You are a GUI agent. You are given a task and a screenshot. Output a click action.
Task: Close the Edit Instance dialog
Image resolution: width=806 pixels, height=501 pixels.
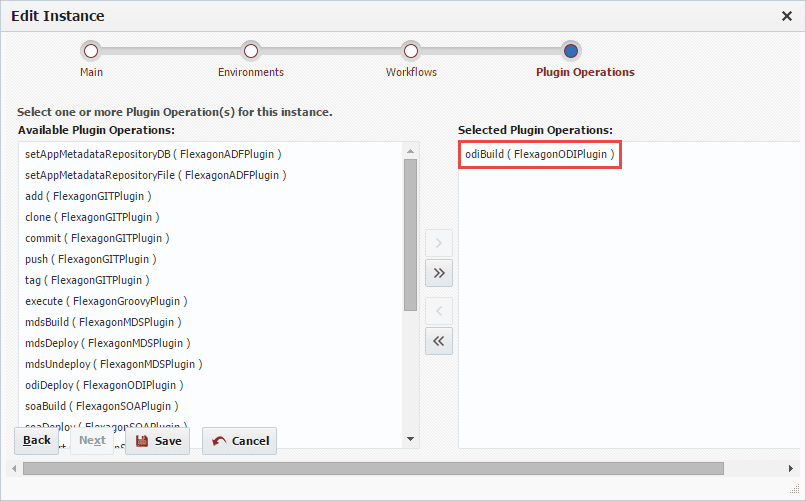point(786,16)
